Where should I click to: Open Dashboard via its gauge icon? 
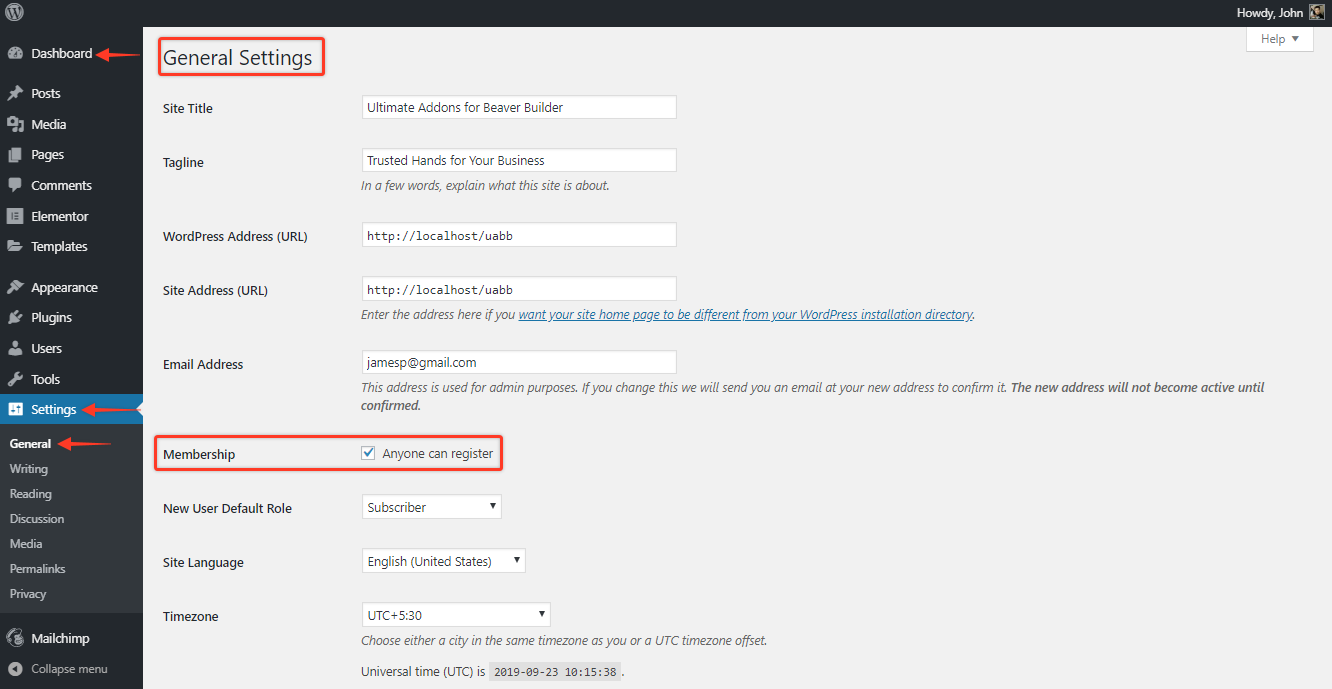point(15,54)
